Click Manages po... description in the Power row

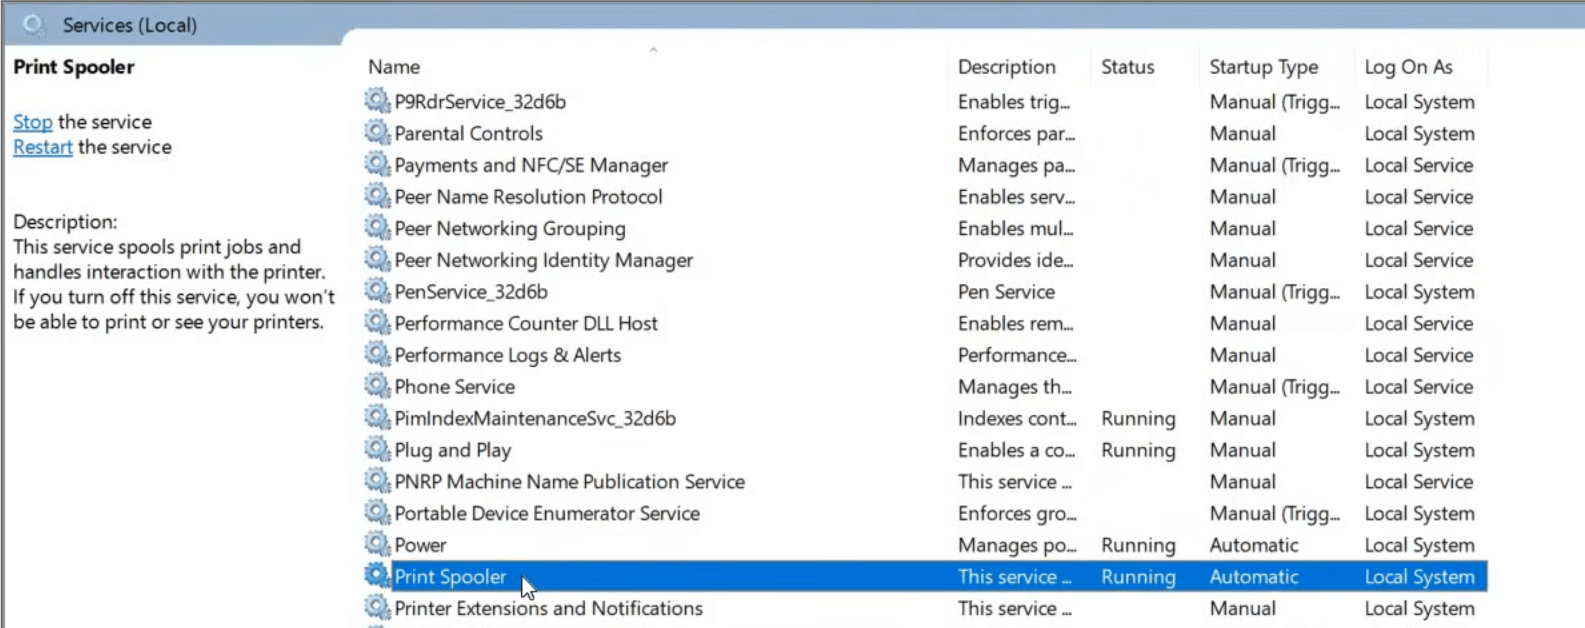[x=1017, y=545]
